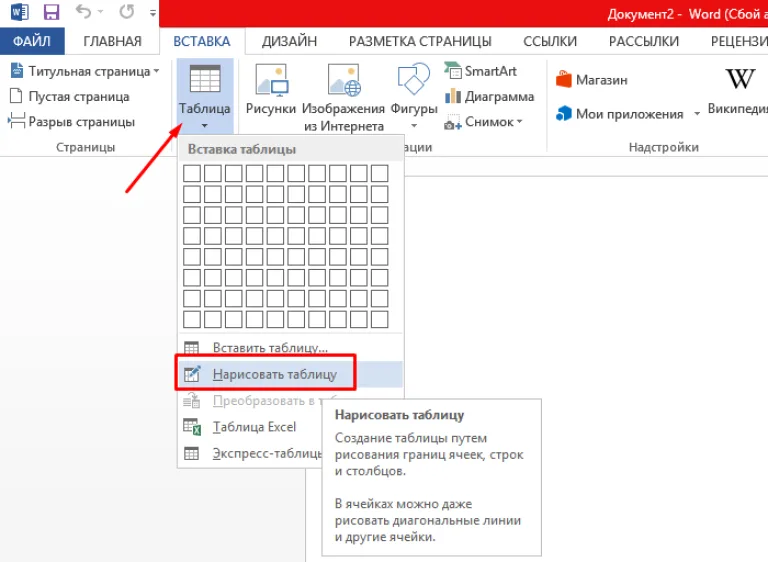Click the Excel spreadsheet icon in menu

pos(192,427)
